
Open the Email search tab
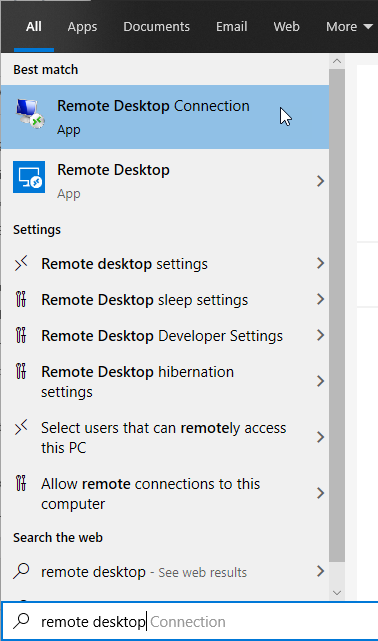232,27
